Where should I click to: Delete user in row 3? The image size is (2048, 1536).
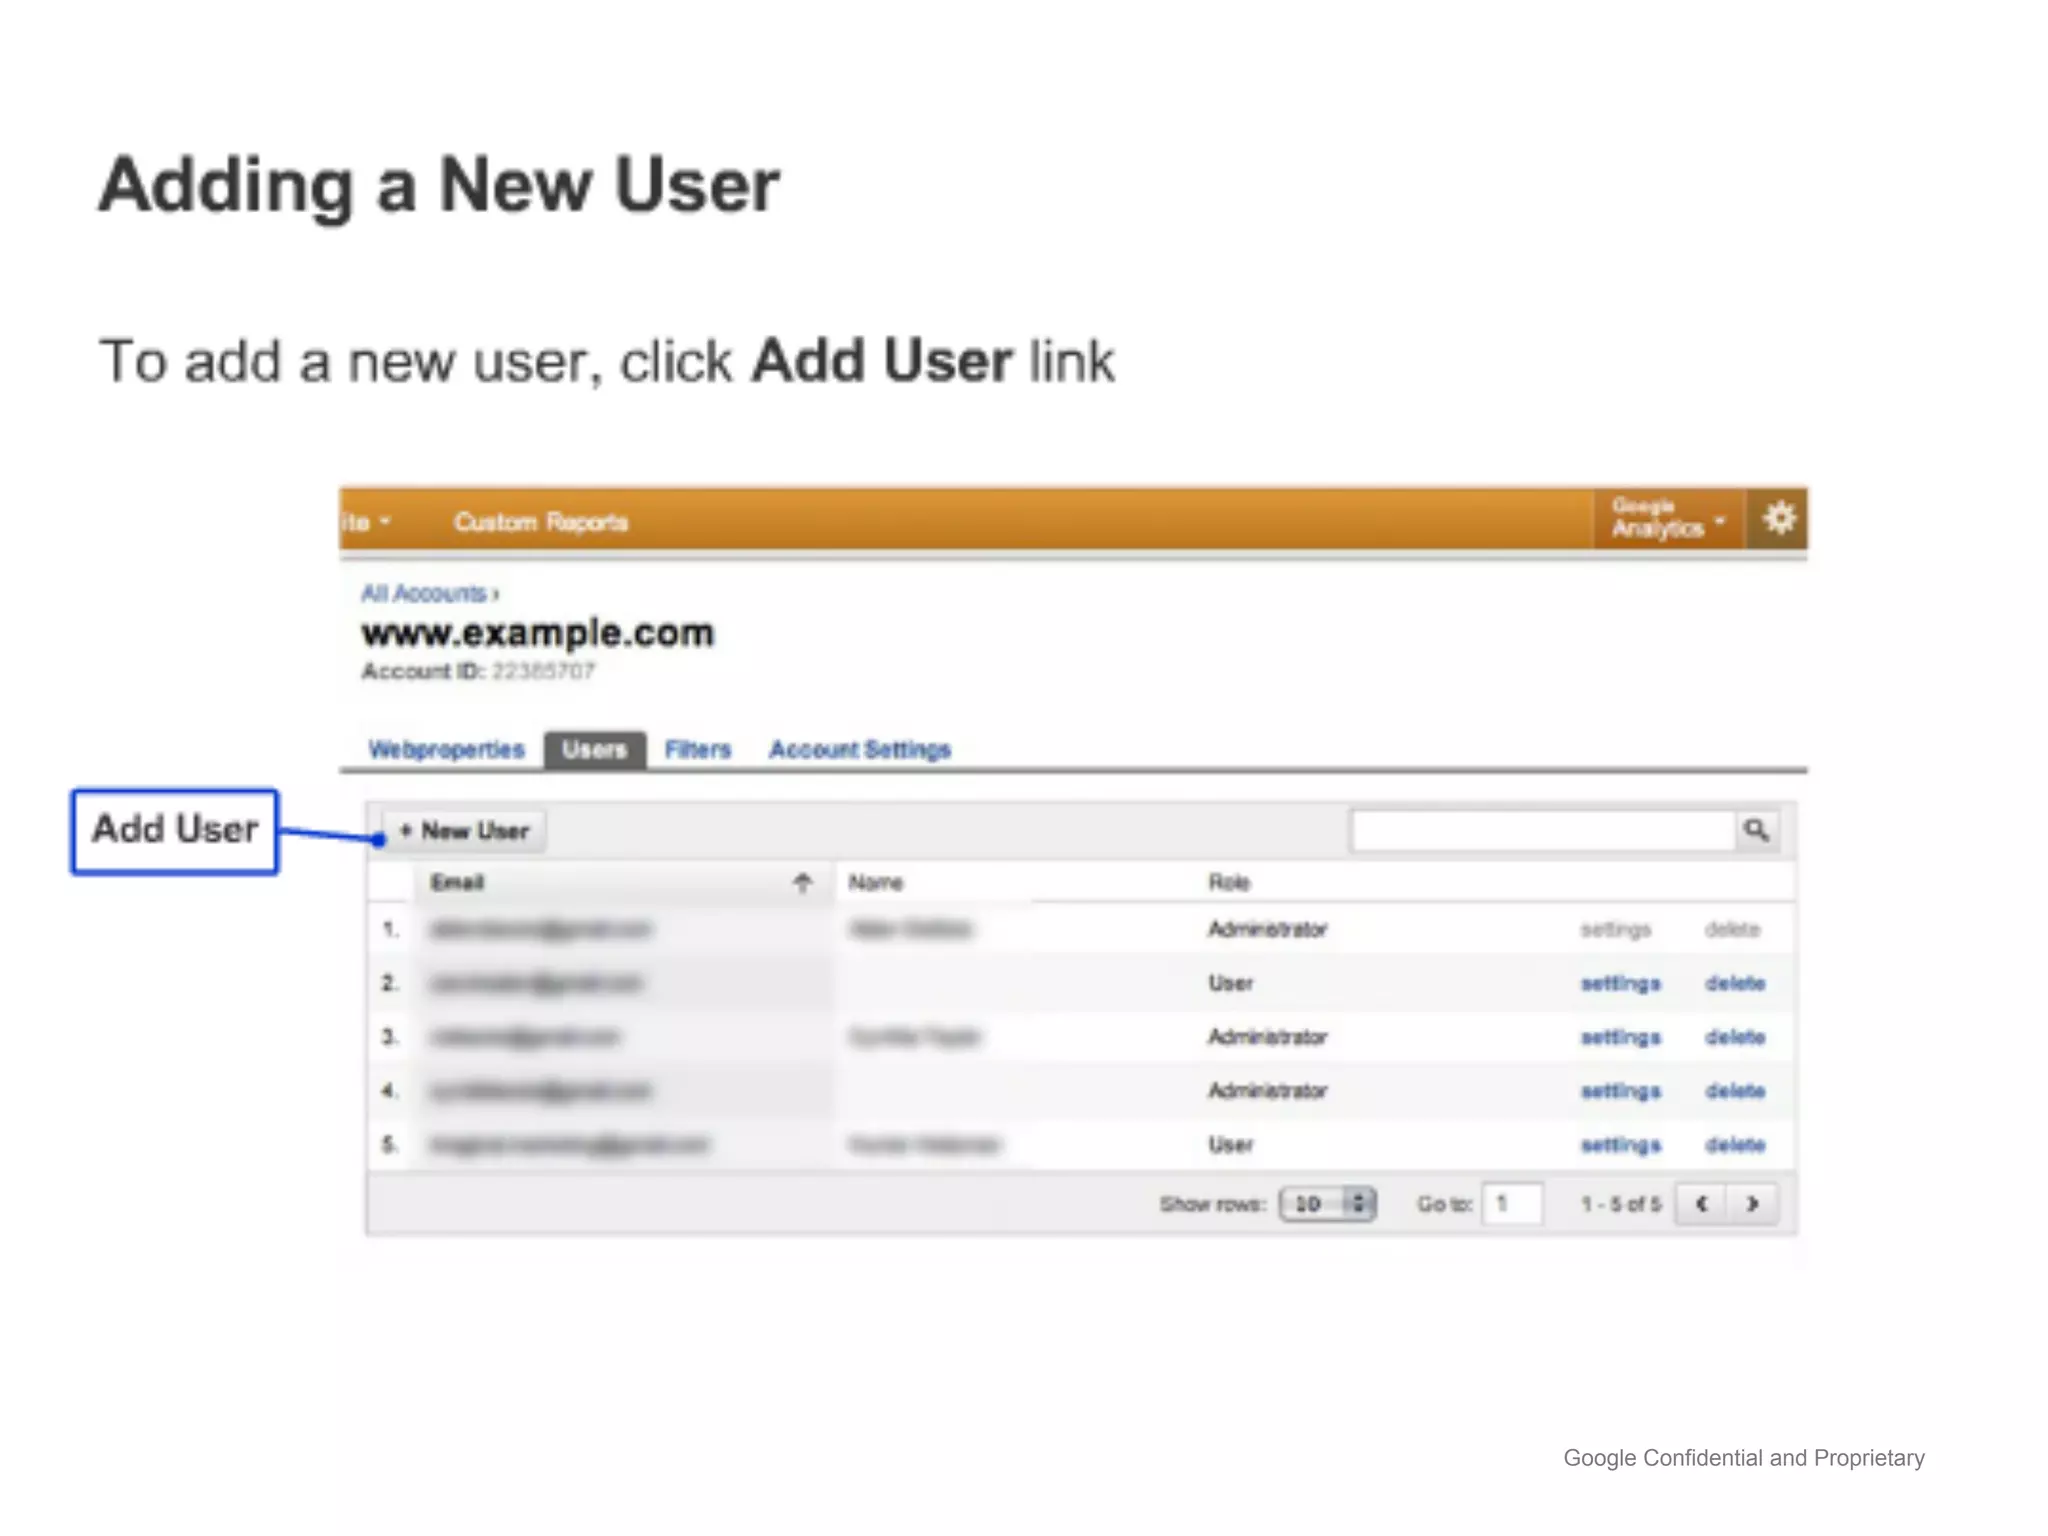1734,1037
